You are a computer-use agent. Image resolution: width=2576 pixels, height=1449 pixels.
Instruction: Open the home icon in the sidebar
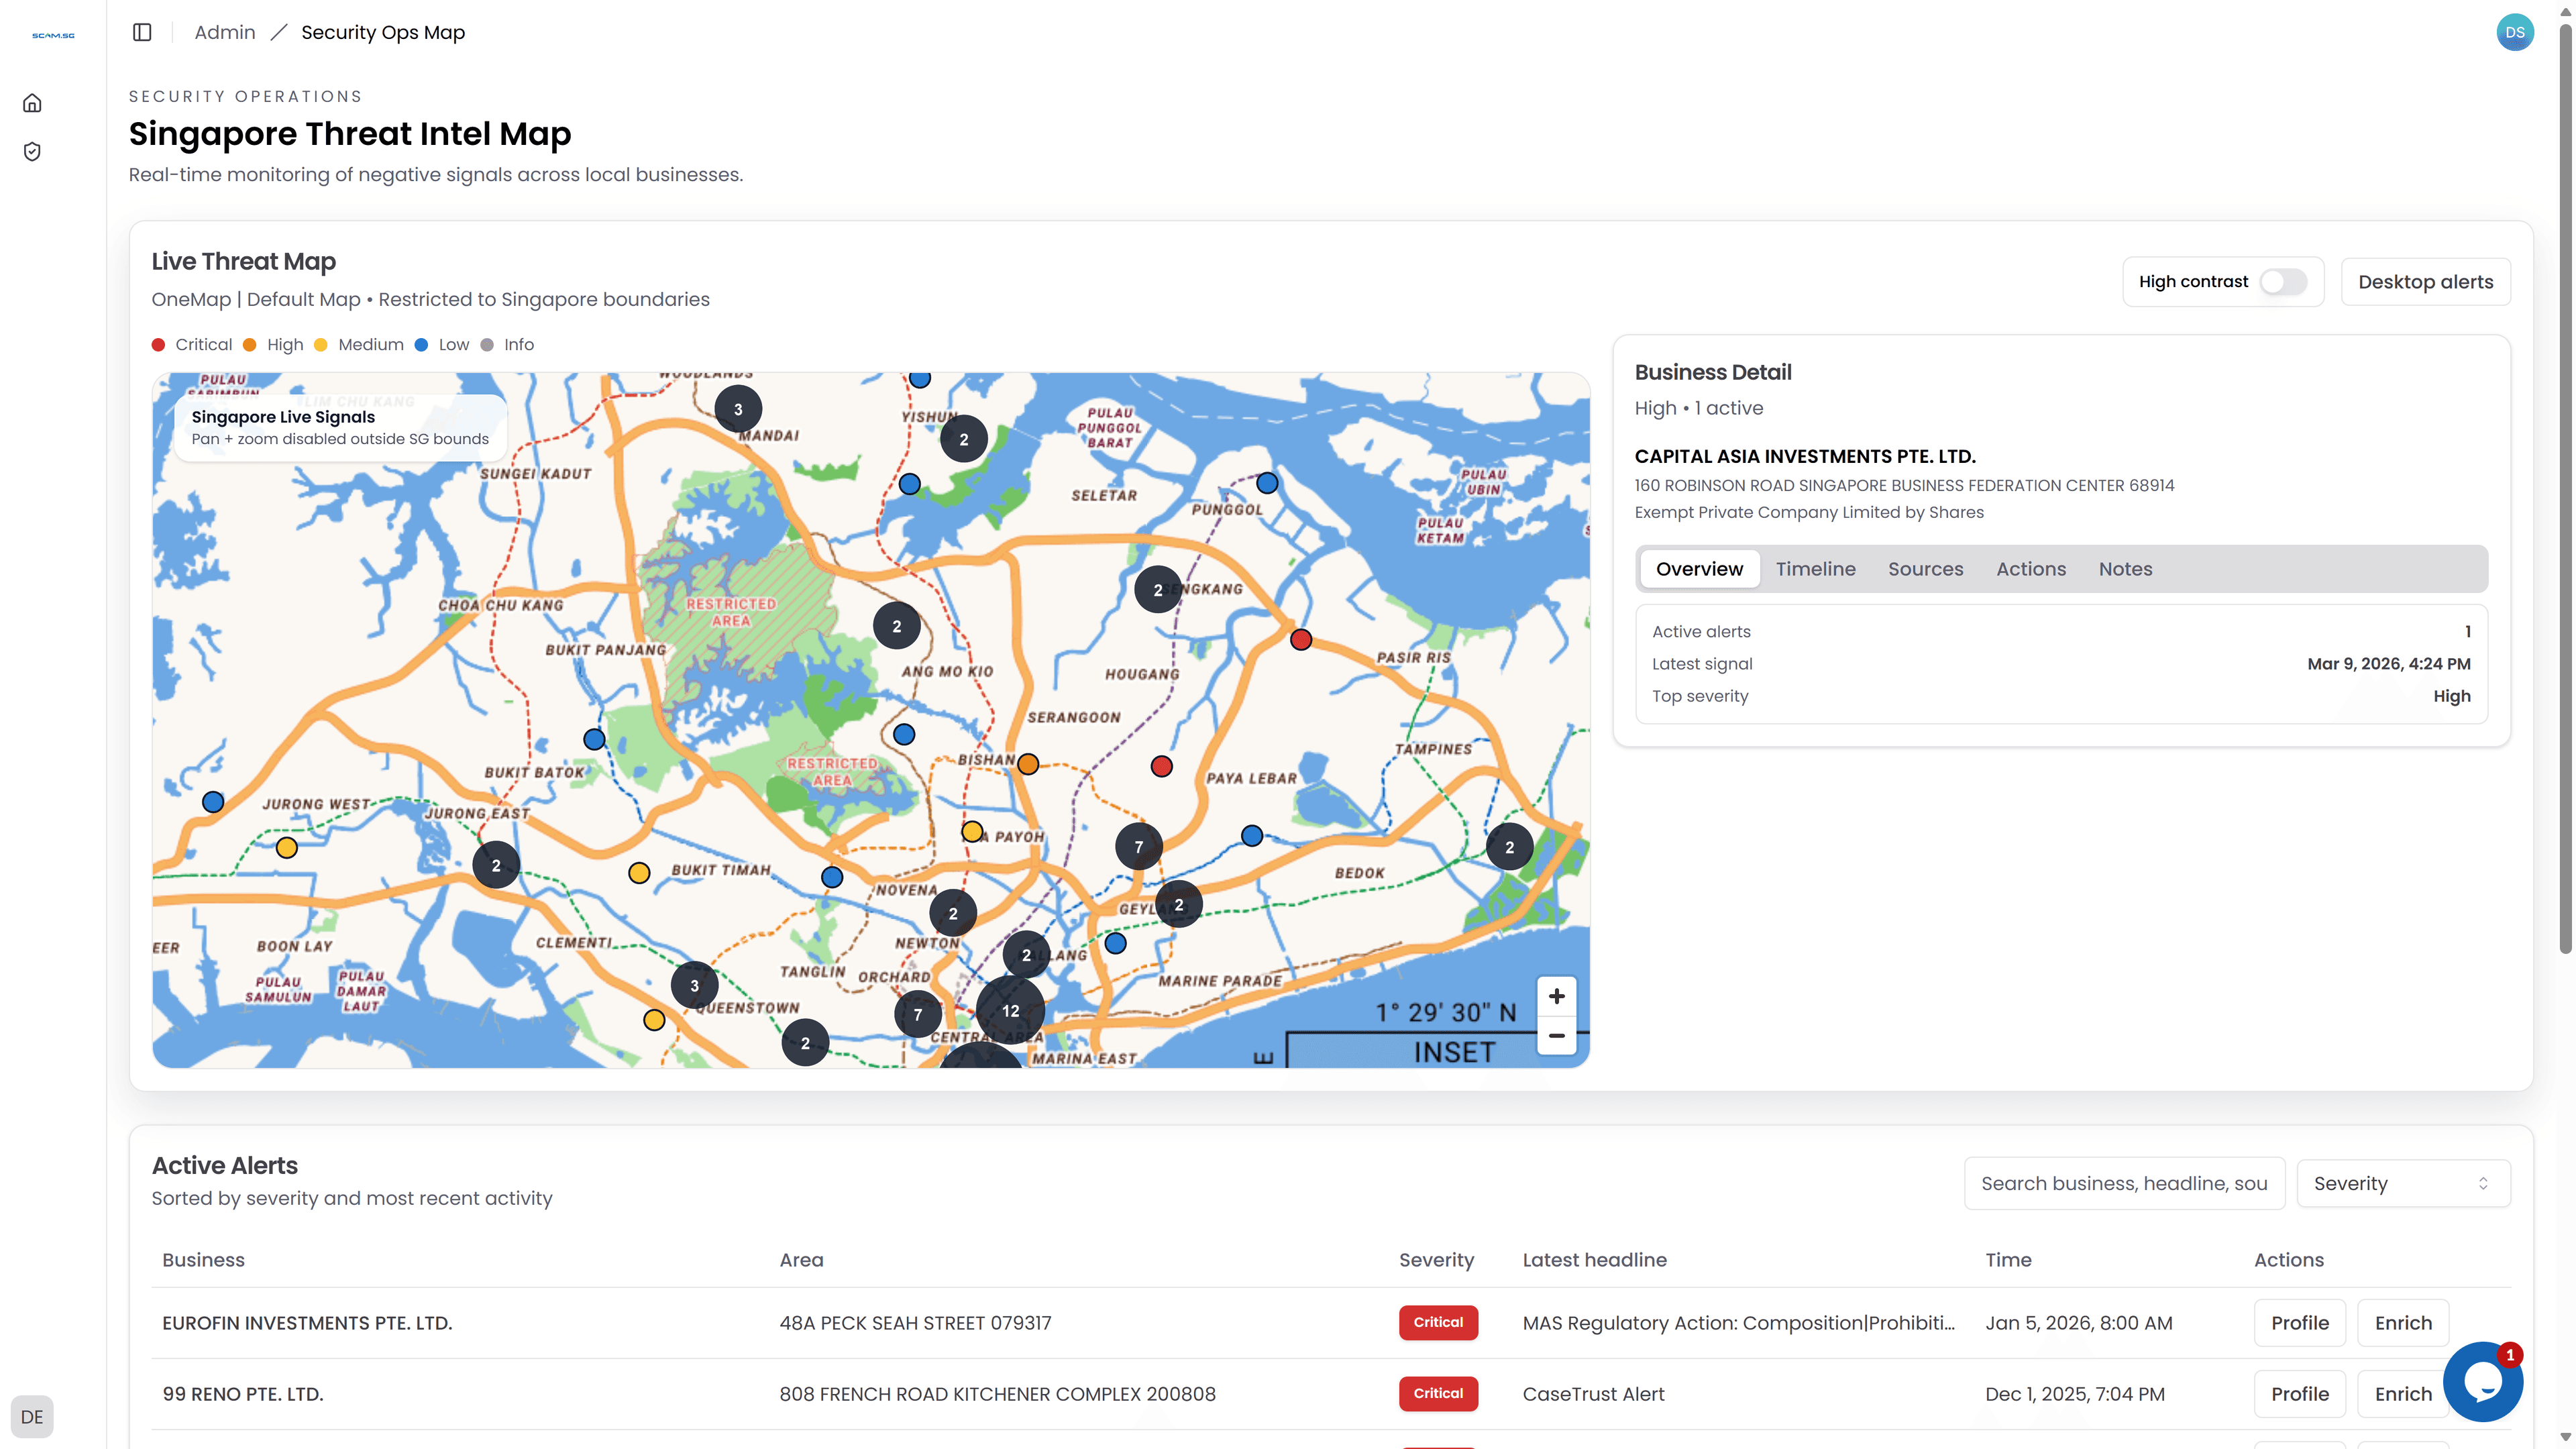32,102
